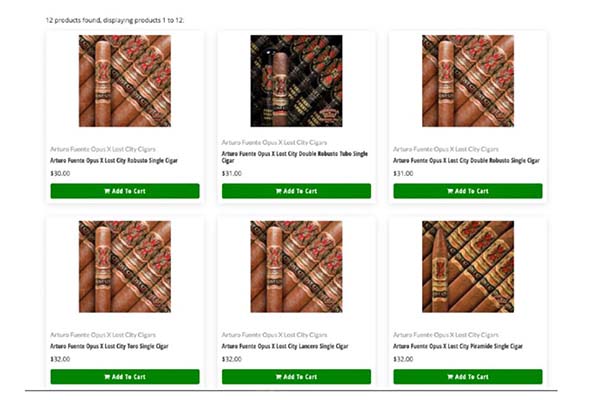
Task: Open Double Robusto Single Cigar product image
Action: 468,81
